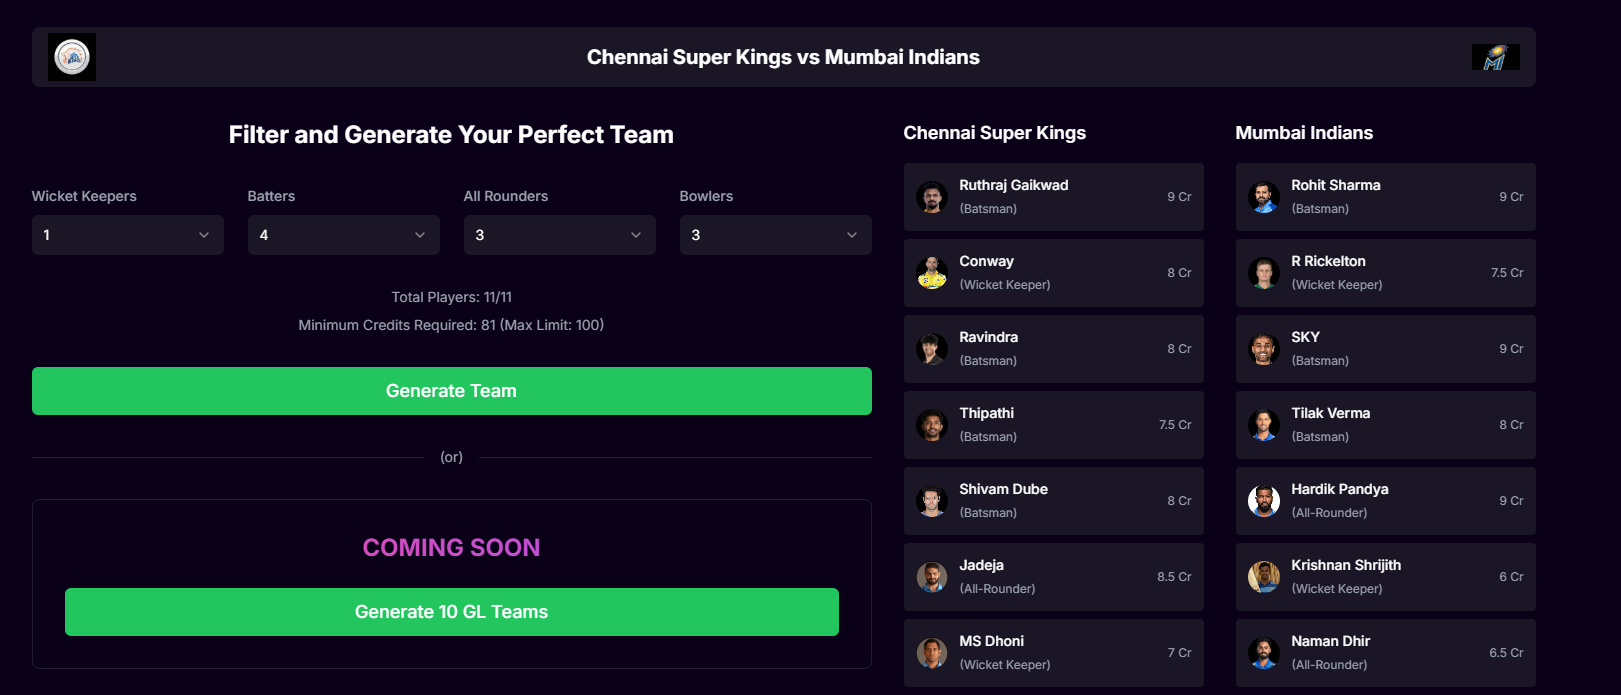
Task: Click R Rickelton's 7.5 Cr credit value
Action: coord(1507,273)
